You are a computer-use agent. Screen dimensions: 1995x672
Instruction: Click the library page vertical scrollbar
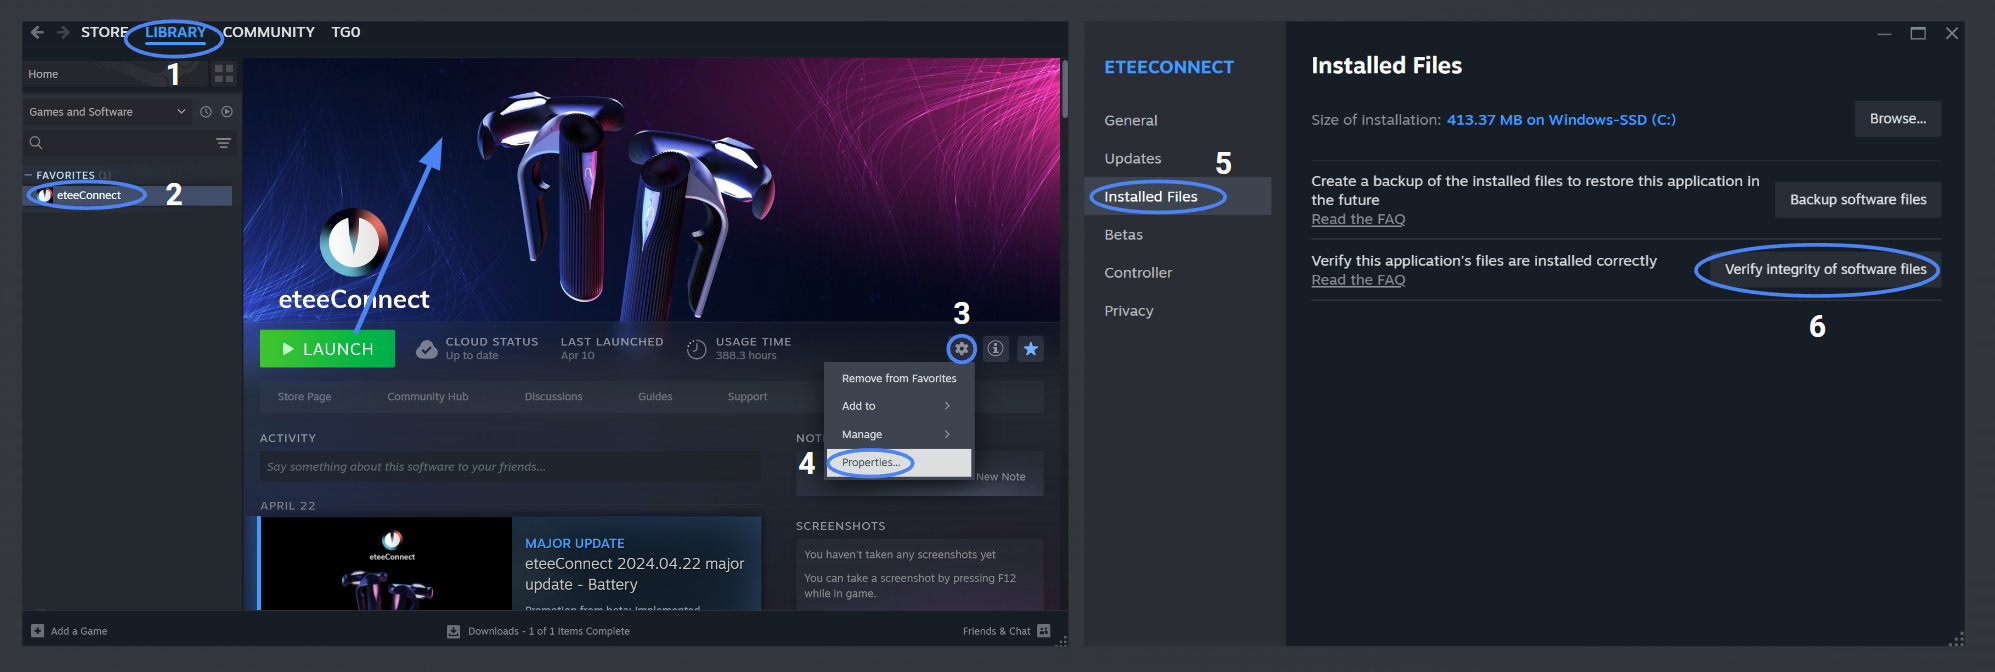[x=1065, y=88]
